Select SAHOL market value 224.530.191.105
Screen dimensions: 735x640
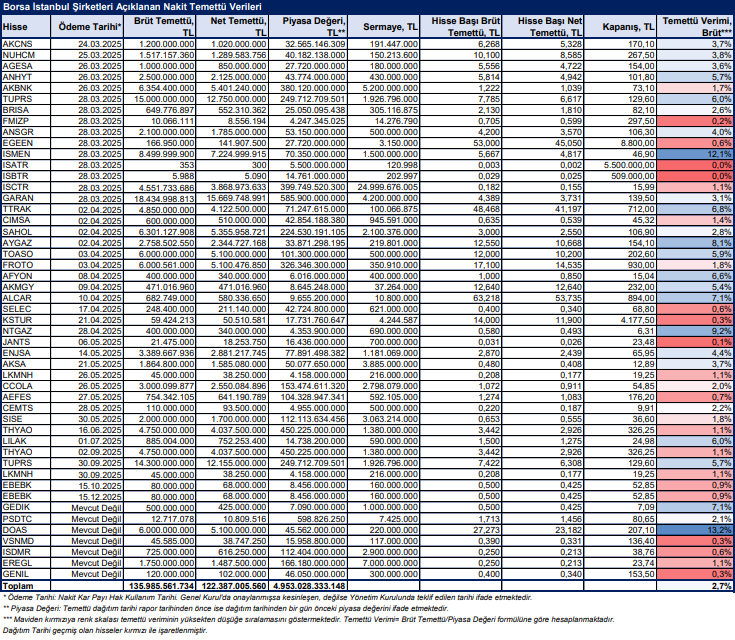pyautogui.click(x=308, y=232)
